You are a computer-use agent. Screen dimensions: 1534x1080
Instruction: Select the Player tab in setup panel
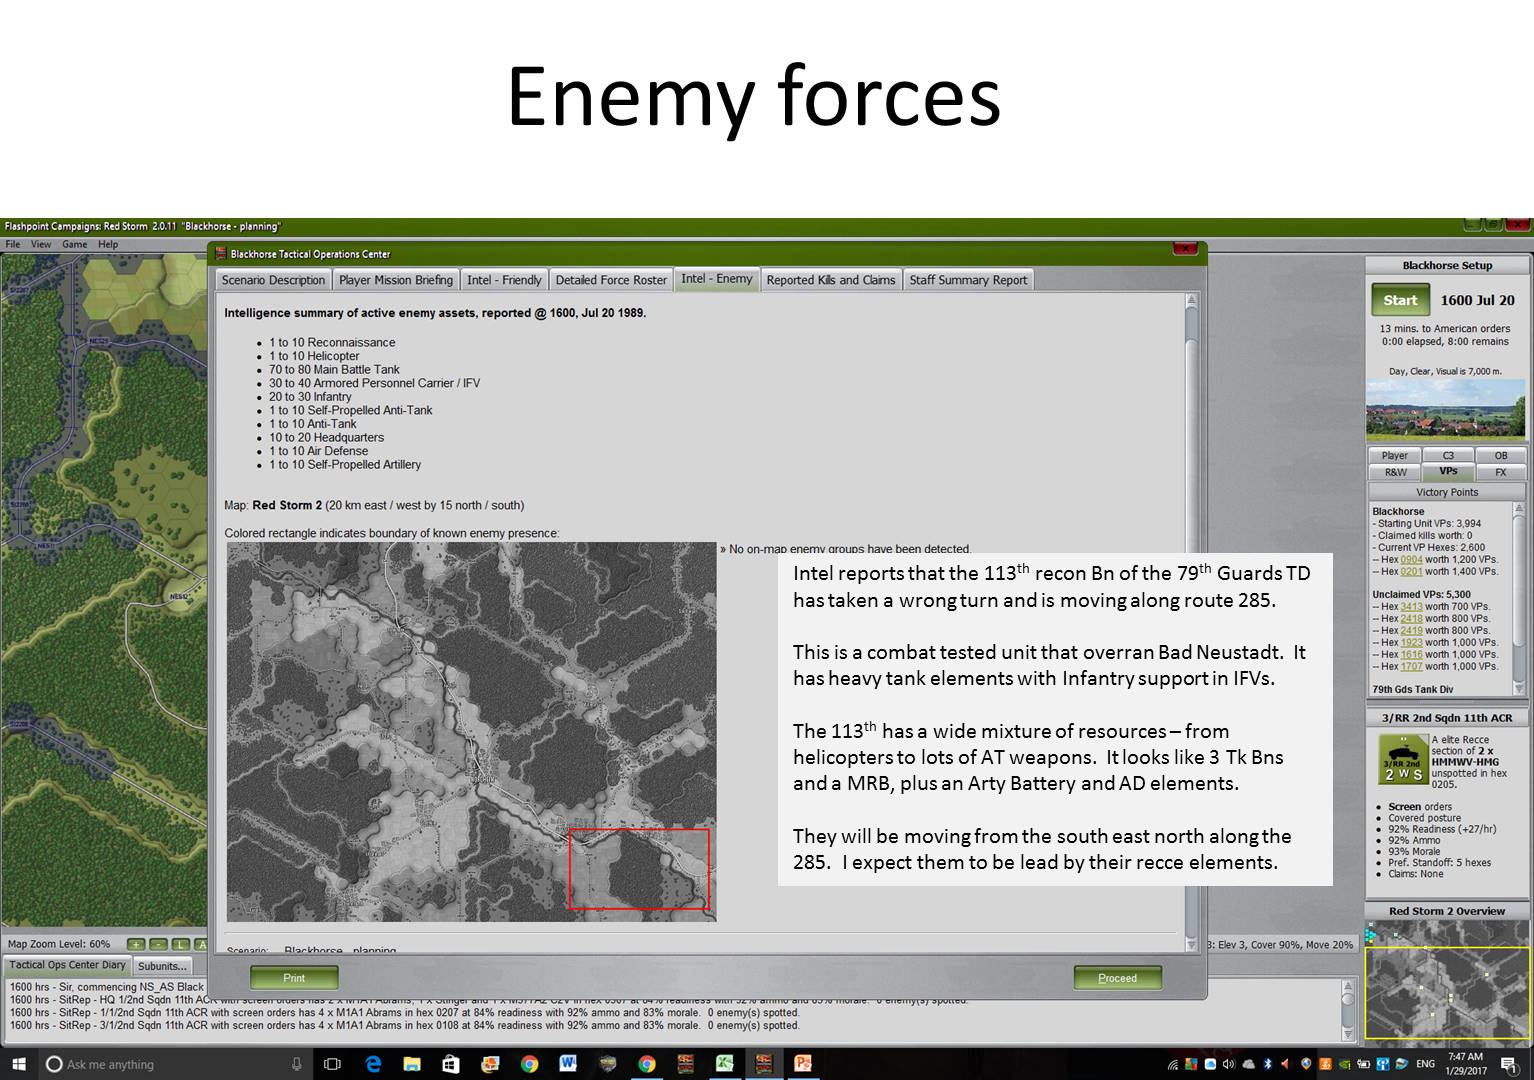1394,455
